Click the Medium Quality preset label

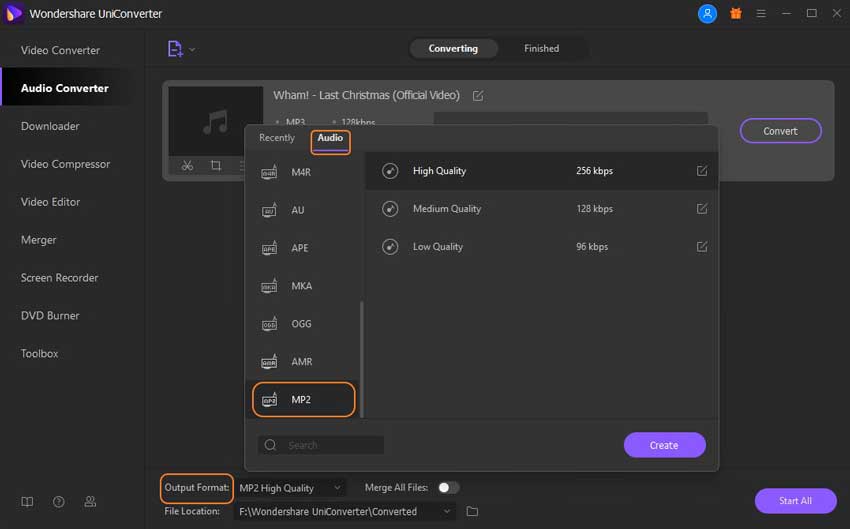447,209
